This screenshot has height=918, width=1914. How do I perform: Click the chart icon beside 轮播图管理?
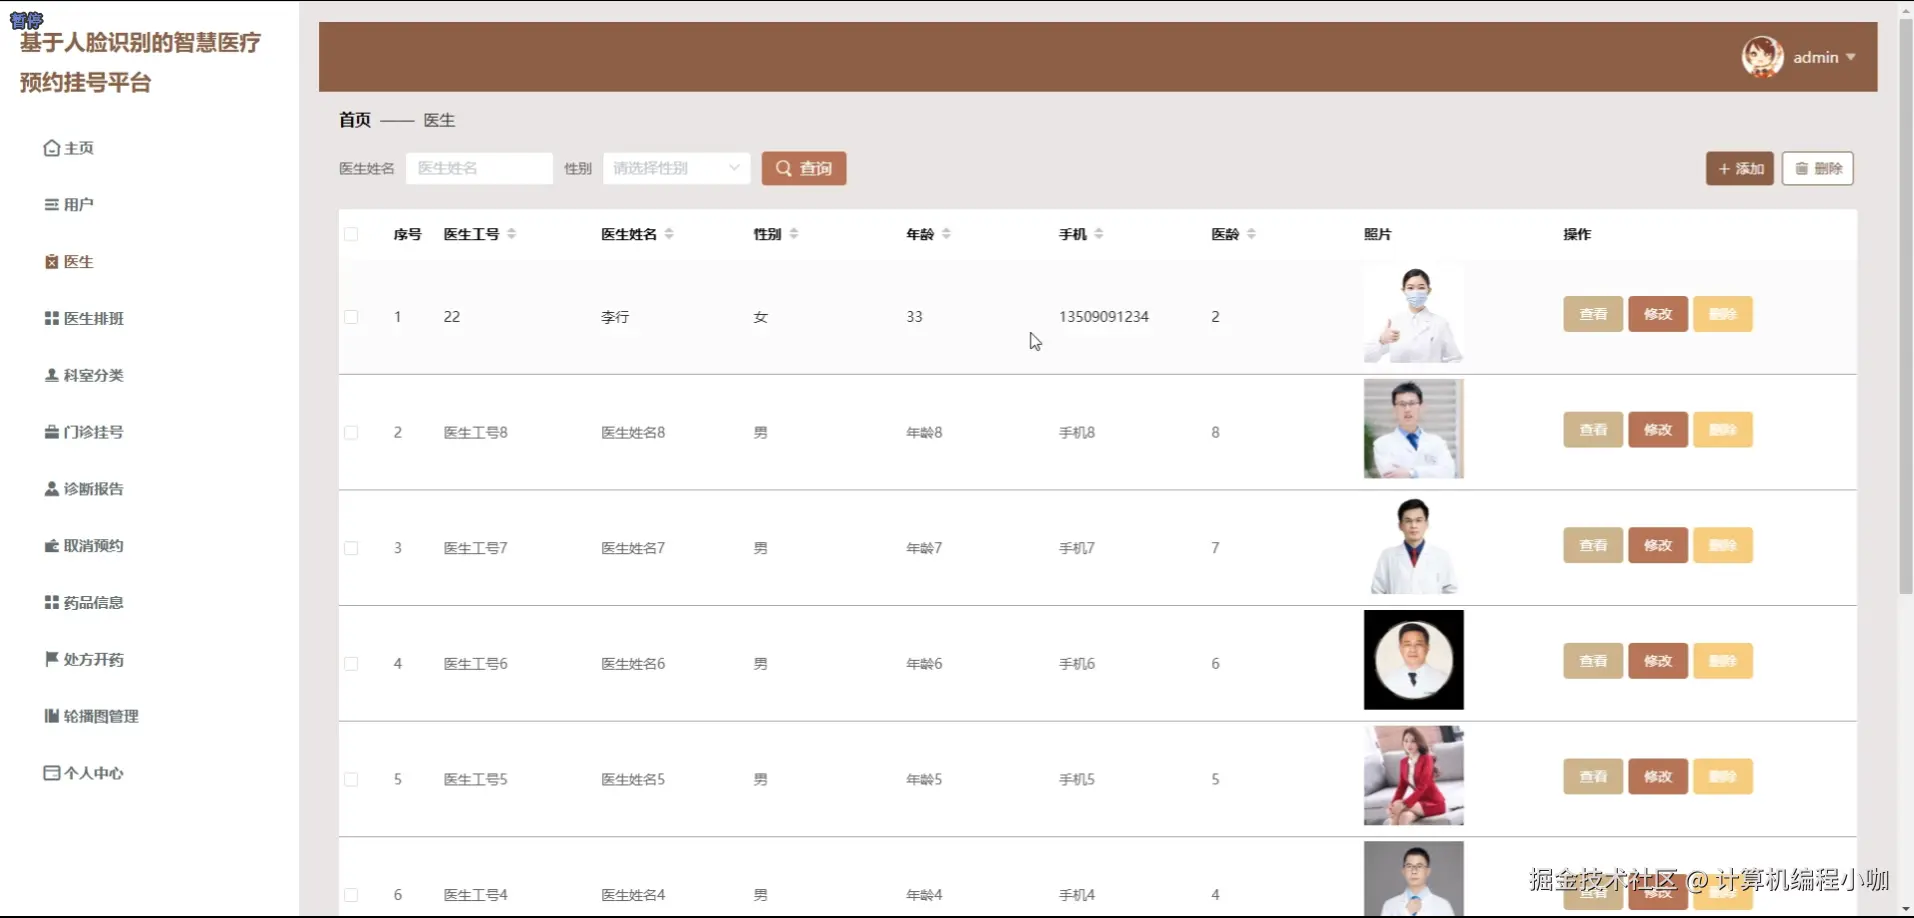51,716
